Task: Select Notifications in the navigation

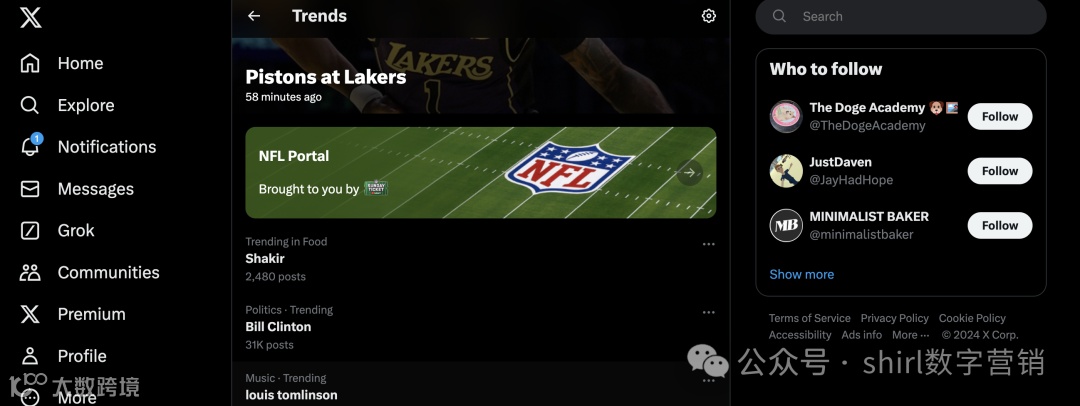Action: [107, 147]
